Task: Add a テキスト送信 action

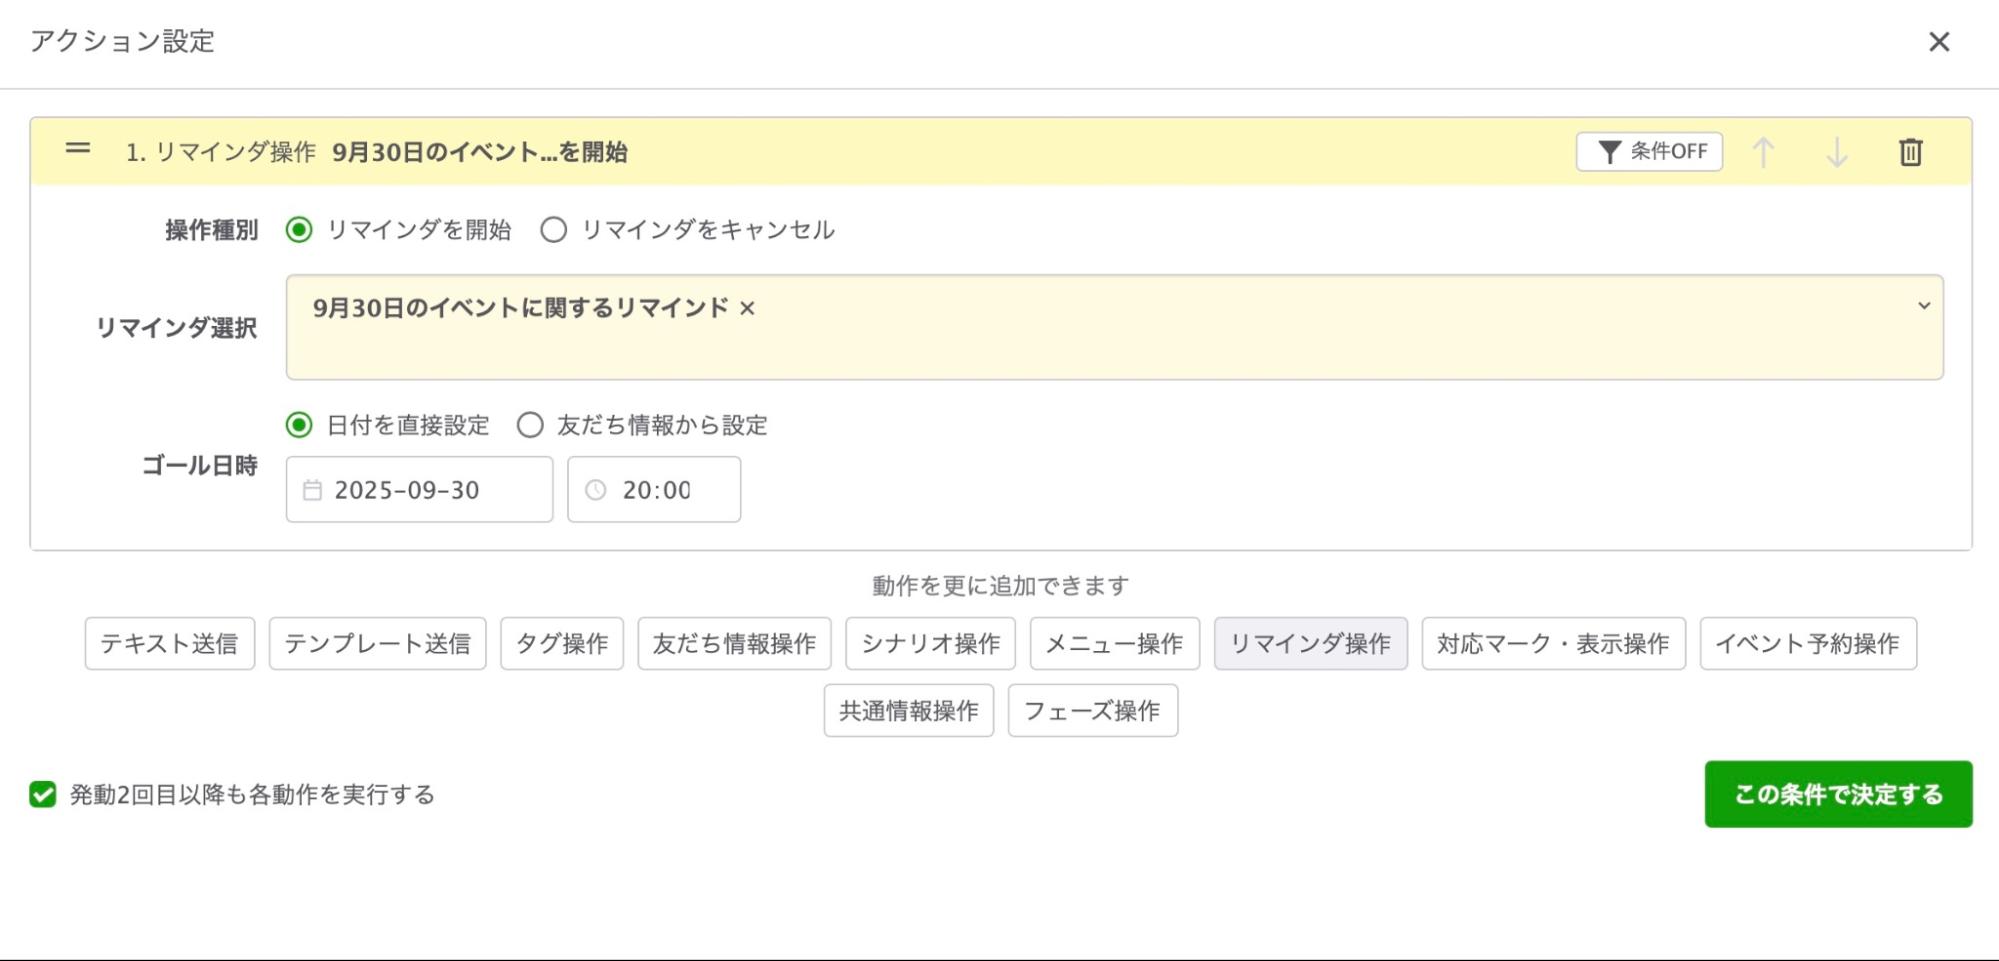Action: 169,644
